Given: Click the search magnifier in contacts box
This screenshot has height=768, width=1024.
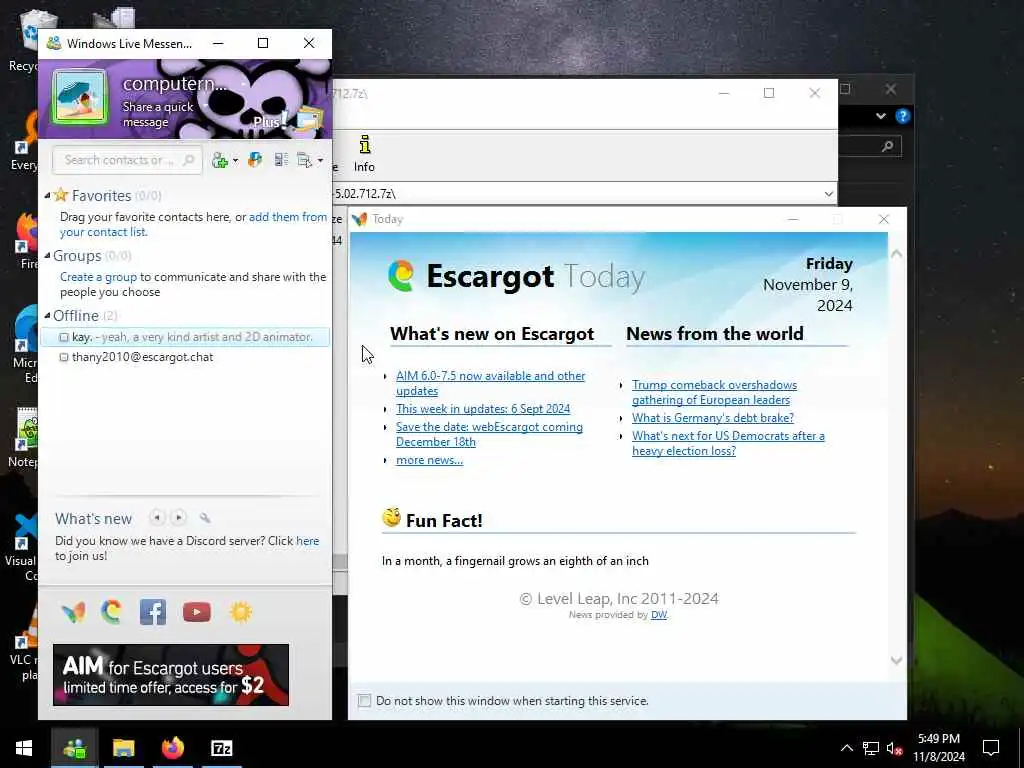Looking at the screenshot, I should click(x=189, y=160).
